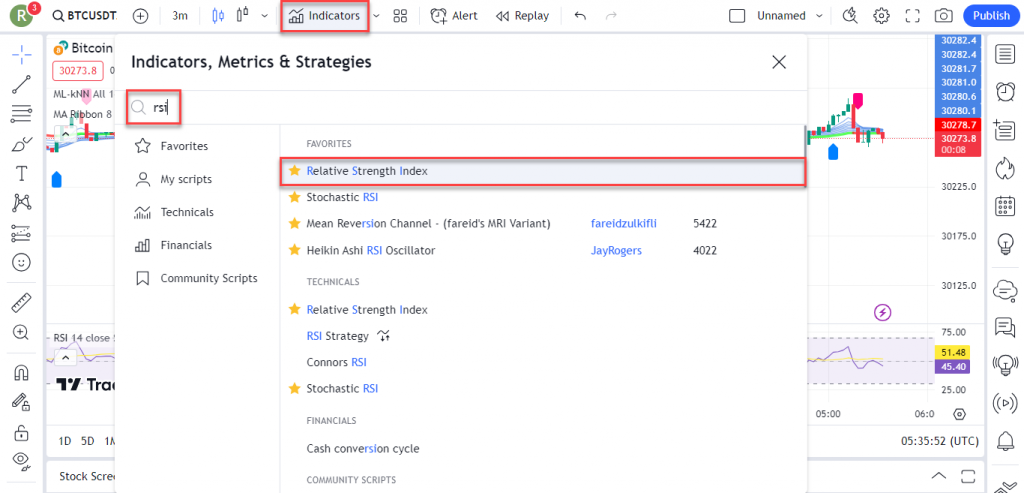
Task: Select the Favorites category
Action: (x=171, y=146)
